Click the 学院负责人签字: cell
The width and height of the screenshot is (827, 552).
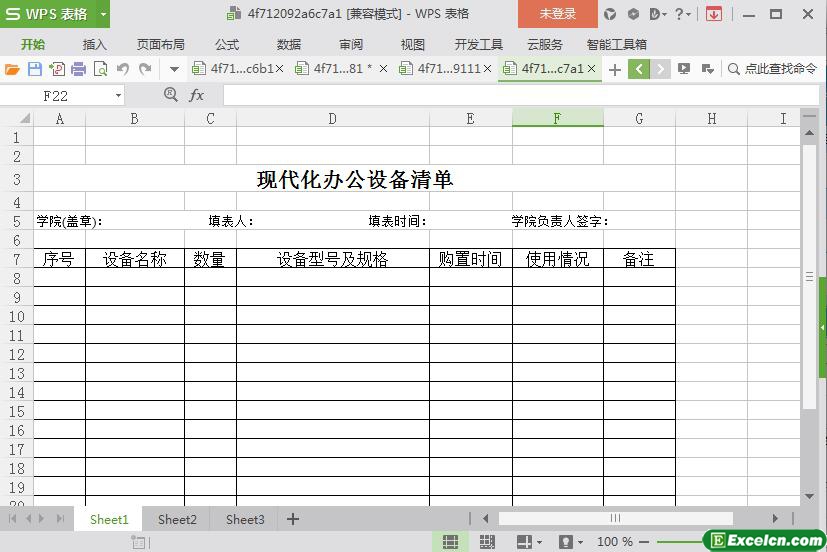tap(560, 221)
